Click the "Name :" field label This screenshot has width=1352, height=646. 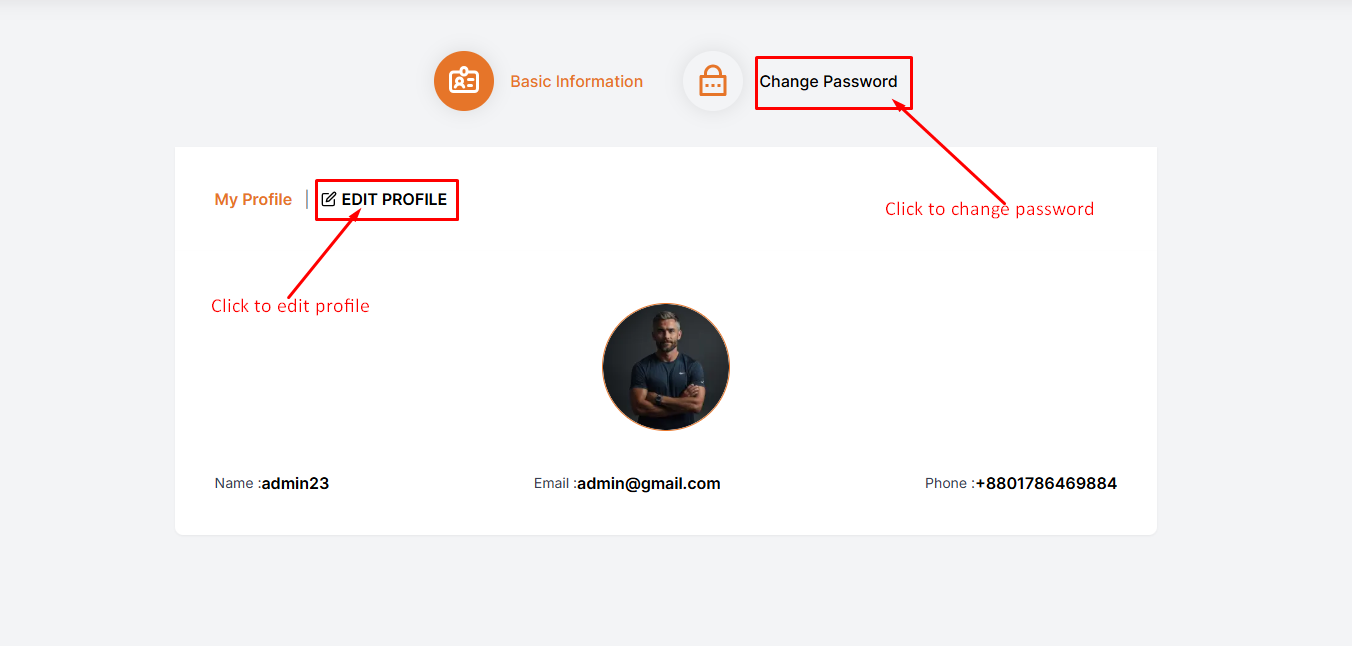[237, 484]
